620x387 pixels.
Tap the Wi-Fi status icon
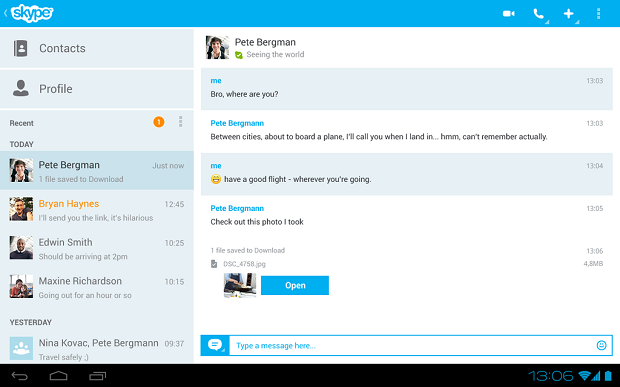[584, 376]
